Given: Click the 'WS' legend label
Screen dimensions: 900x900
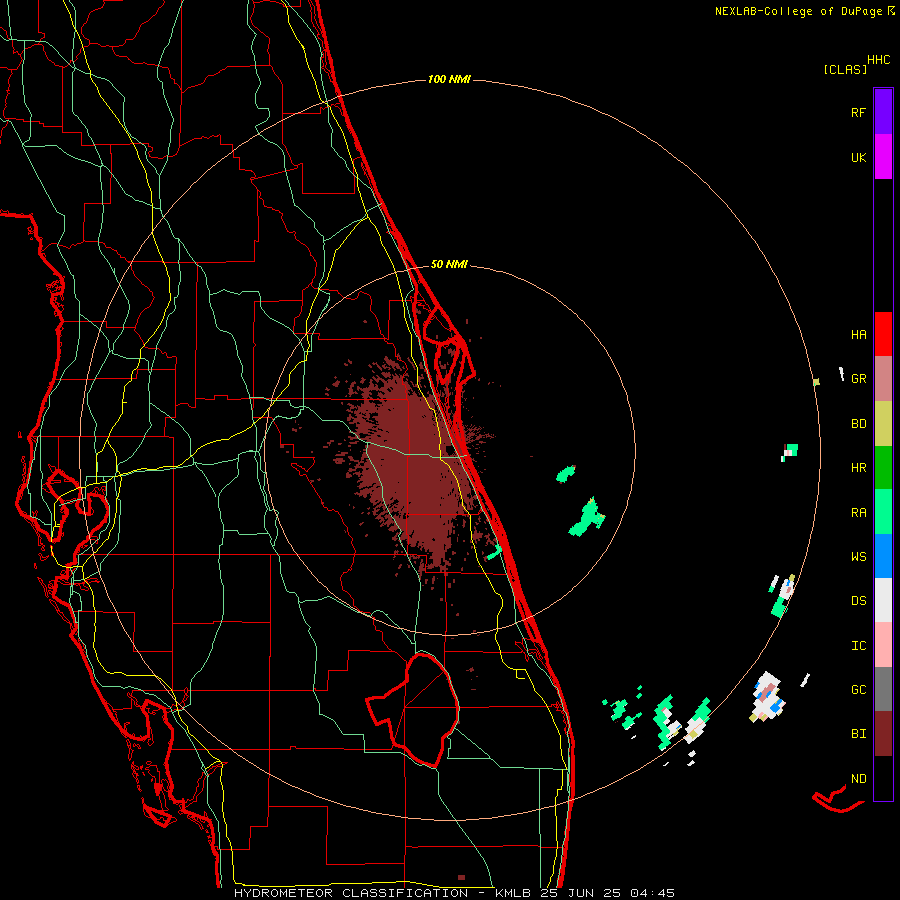Looking at the screenshot, I should (858, 556).
